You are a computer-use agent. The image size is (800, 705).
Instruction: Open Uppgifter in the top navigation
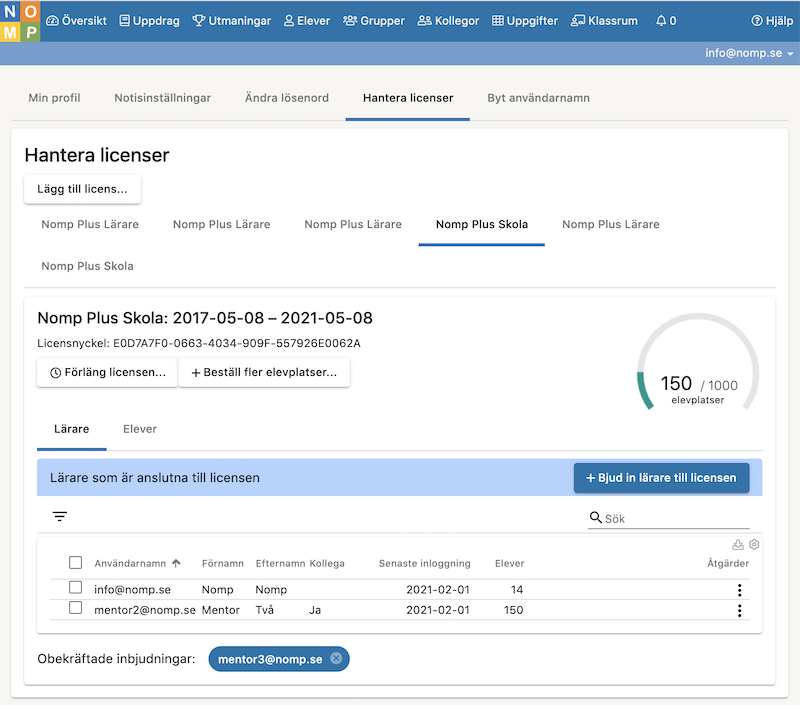[x=525, y=21]
